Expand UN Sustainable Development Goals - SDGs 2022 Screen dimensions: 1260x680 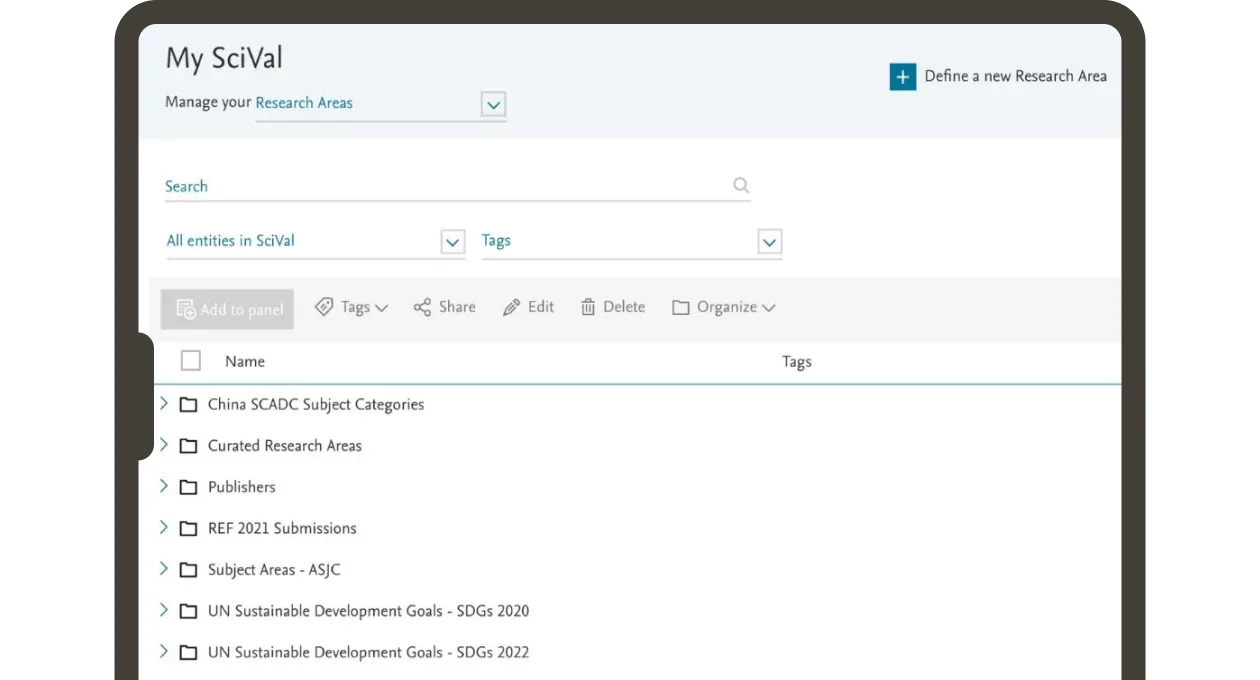click(164, 650)
